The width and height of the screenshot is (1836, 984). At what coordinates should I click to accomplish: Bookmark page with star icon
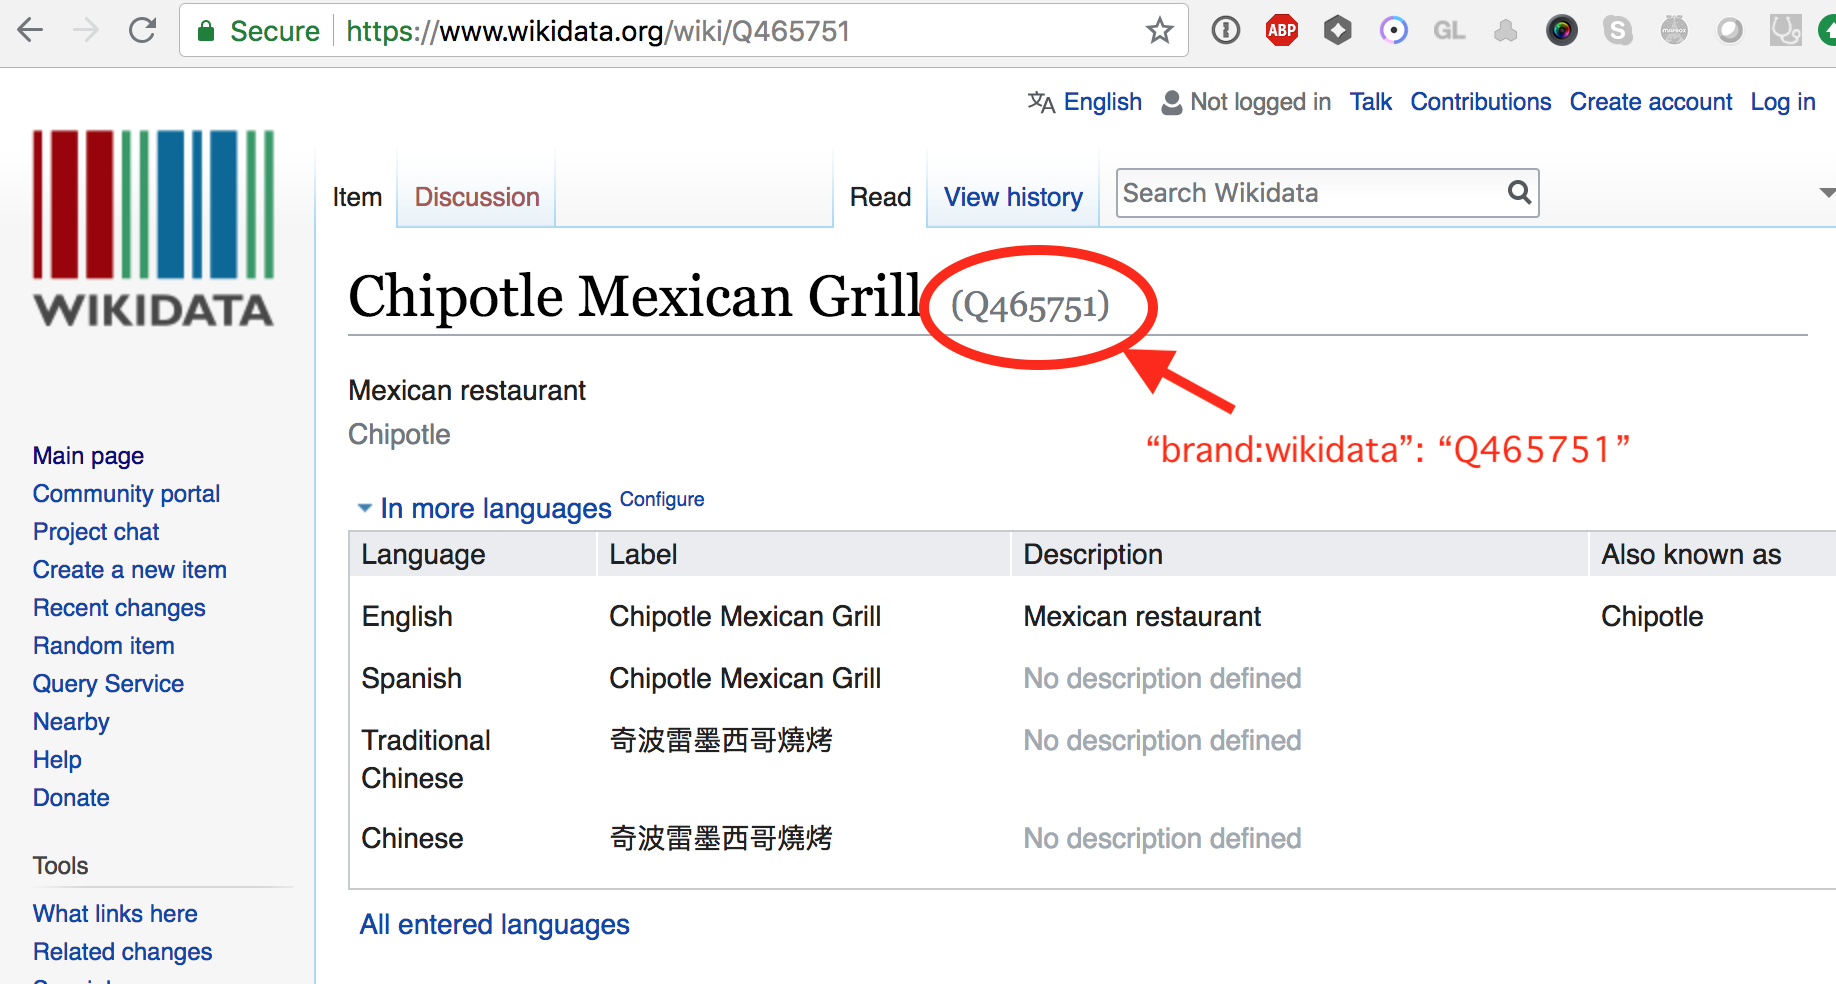coord(1160,30)
